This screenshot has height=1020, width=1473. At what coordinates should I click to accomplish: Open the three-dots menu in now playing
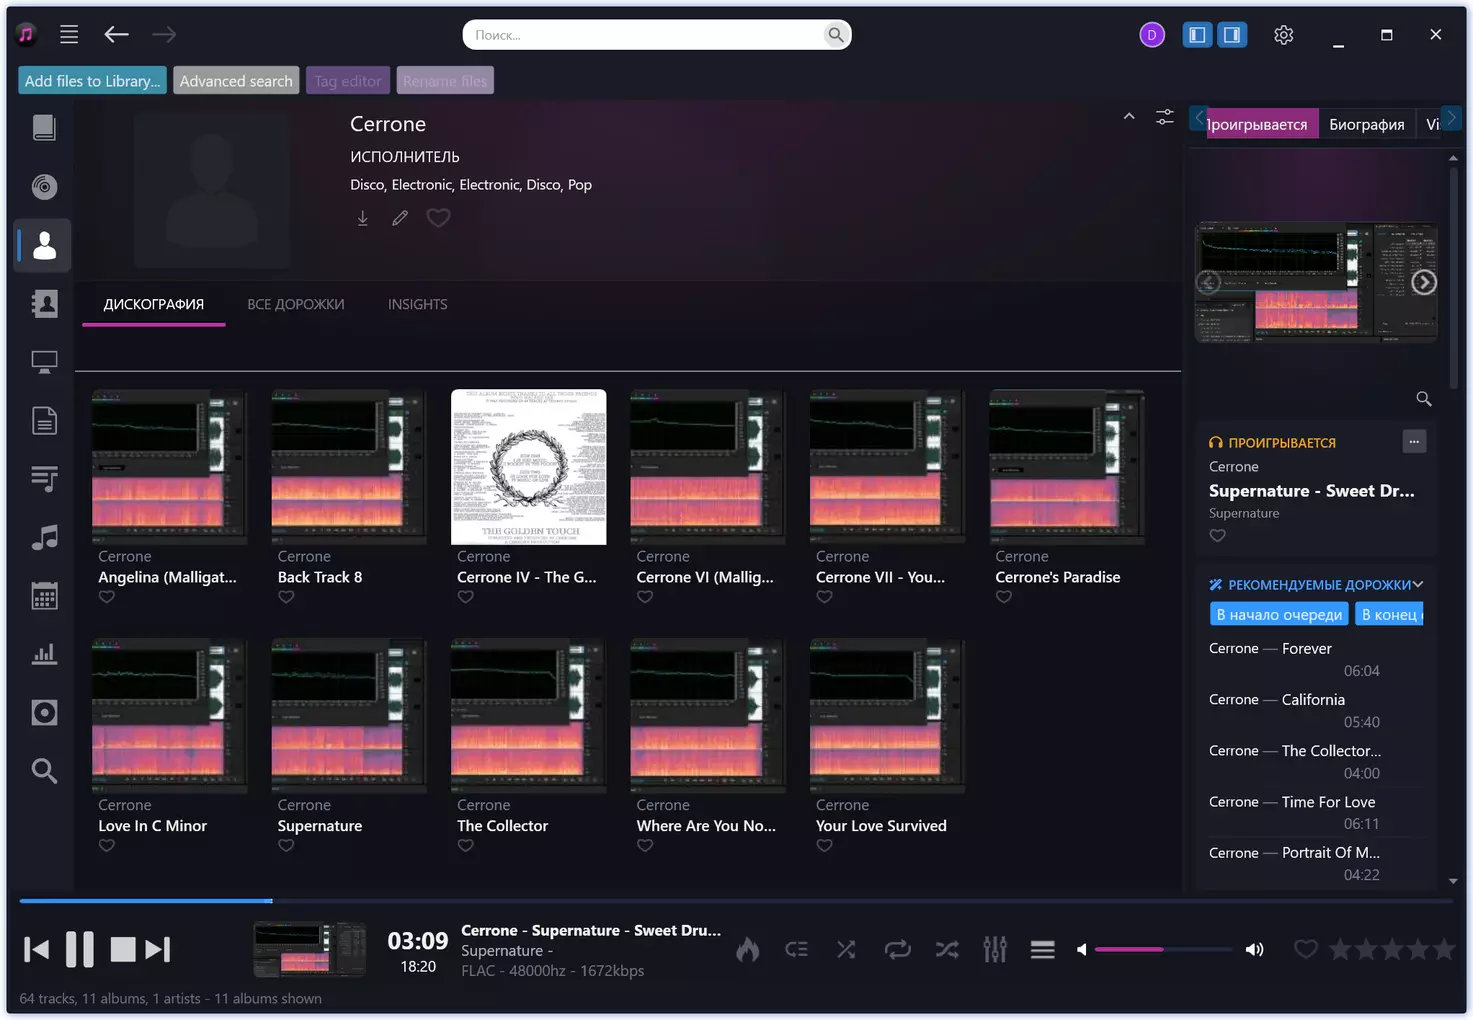(x=1414, y=441)
